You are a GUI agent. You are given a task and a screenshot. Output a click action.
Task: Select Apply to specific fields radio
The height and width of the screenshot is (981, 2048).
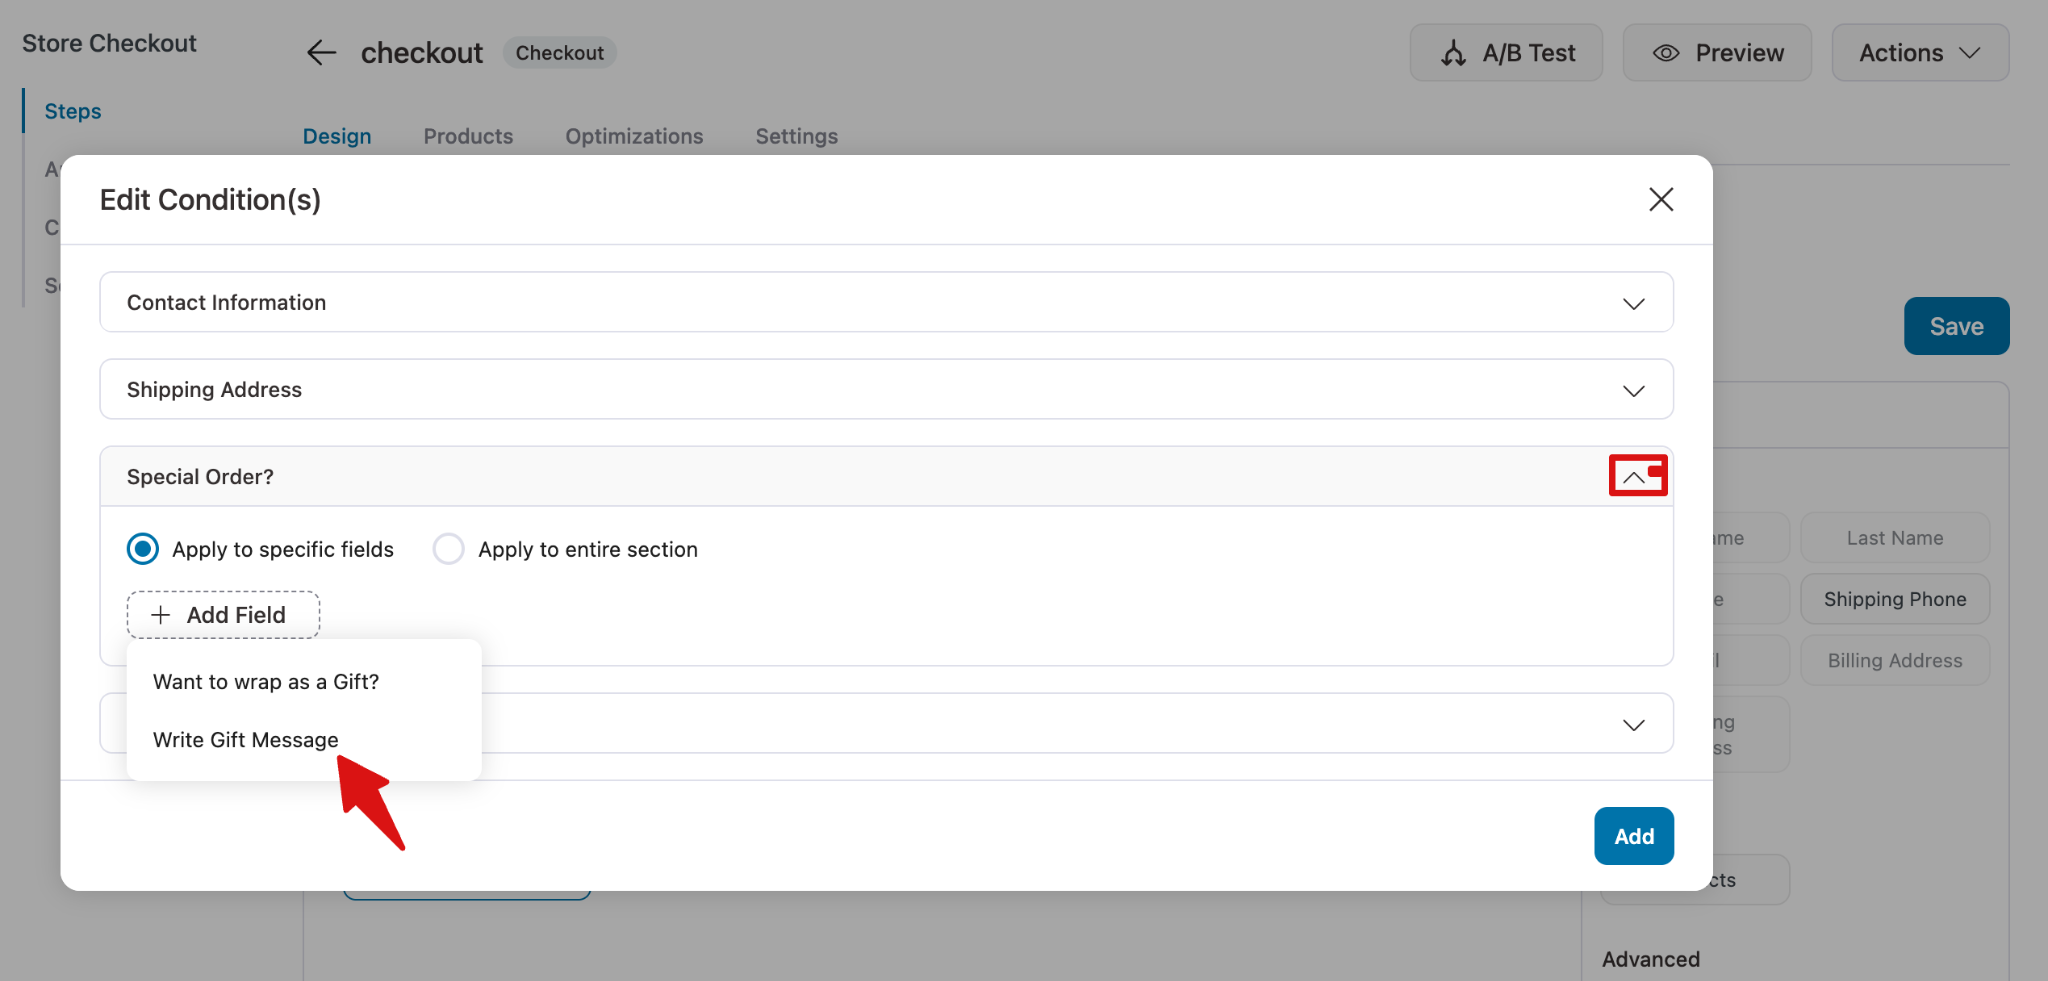click(x=143, y=549)
